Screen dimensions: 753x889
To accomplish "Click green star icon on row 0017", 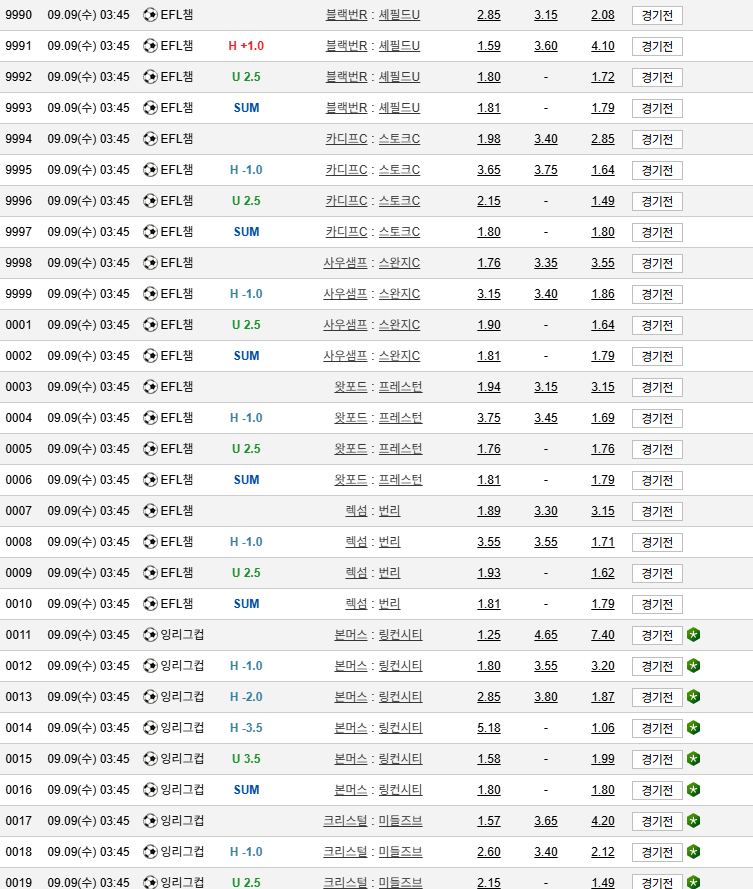I will 693,820.
